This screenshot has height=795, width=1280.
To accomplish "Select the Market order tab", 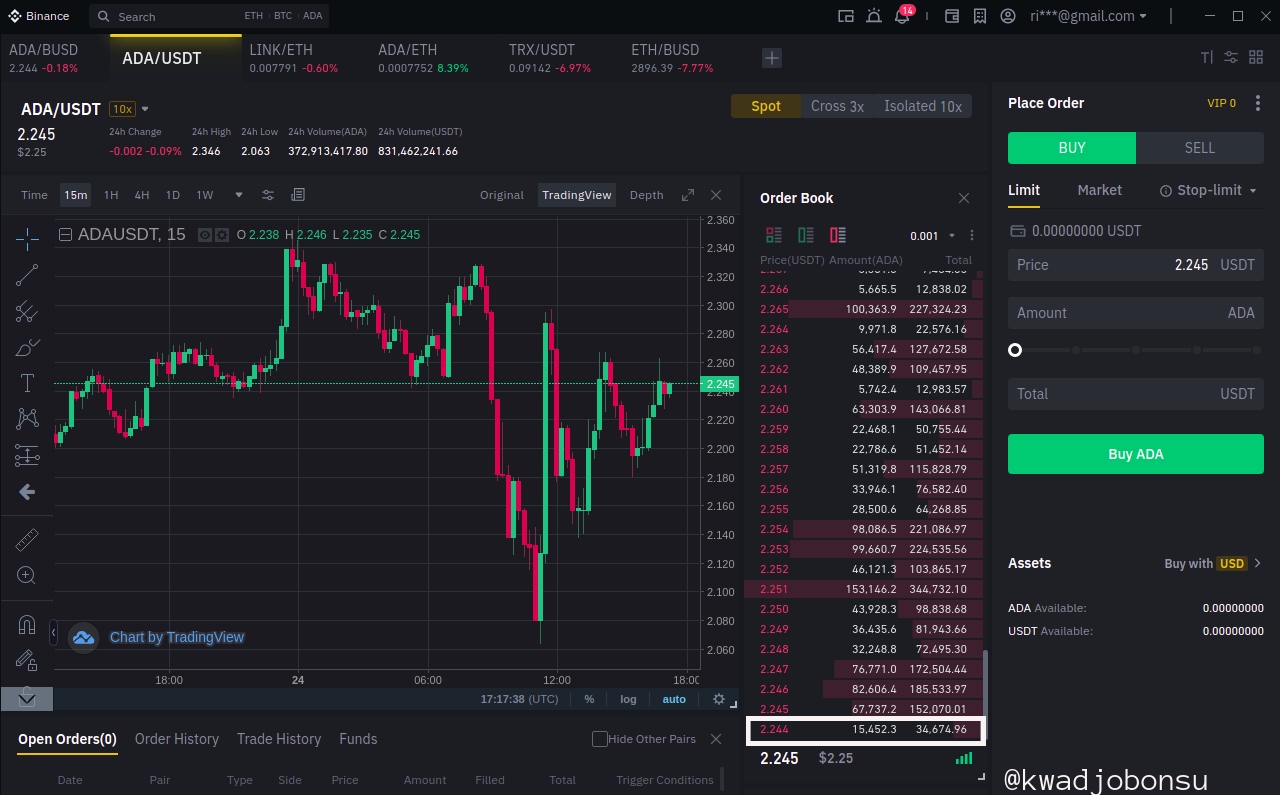I will pyautogui.click(x=1099, y=190).
